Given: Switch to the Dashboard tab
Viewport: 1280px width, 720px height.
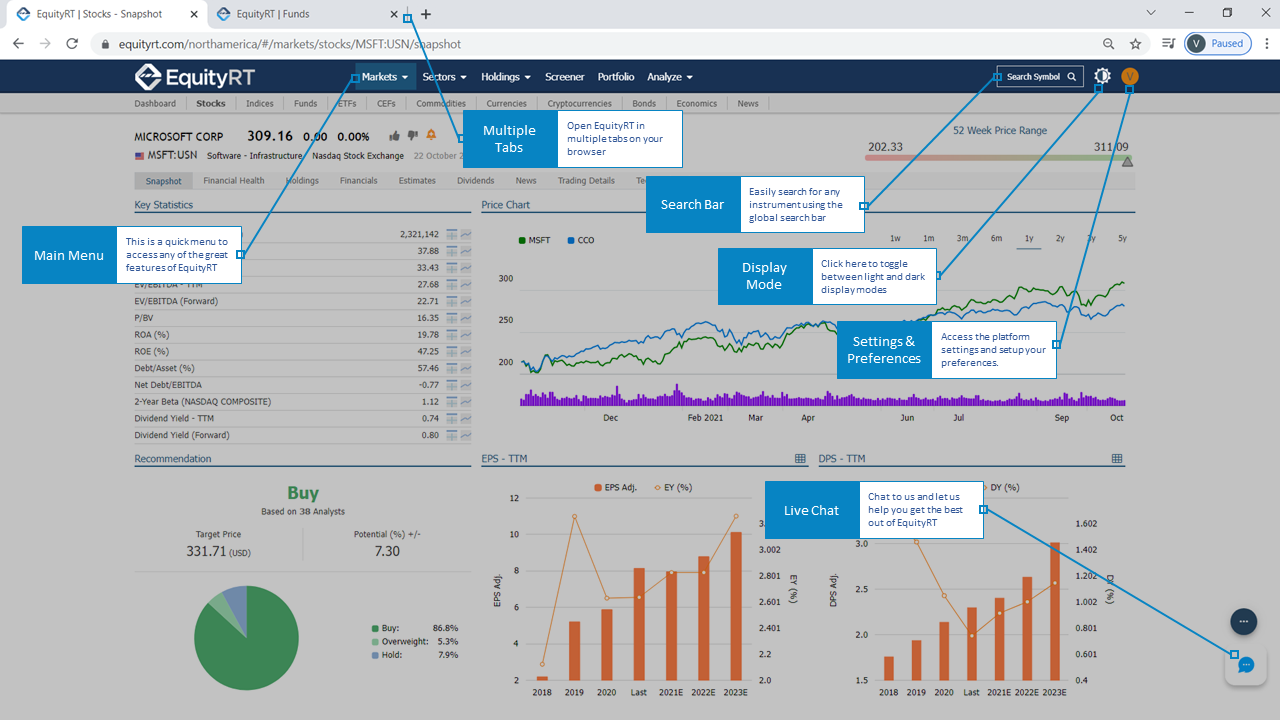Looking at the screenshot, I should pyautogui.click(x=155, y=104).
